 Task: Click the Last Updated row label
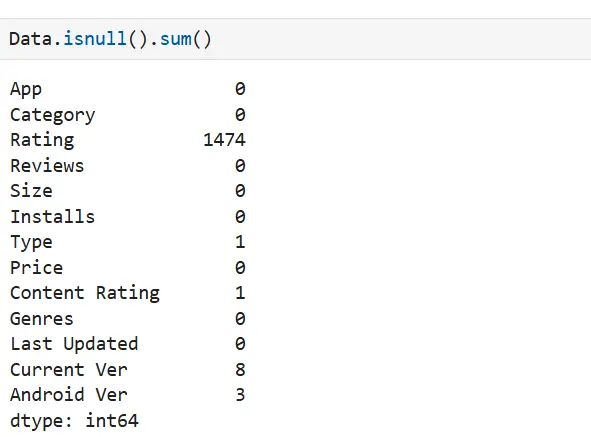pyautogui.click(x=74, y=344)
